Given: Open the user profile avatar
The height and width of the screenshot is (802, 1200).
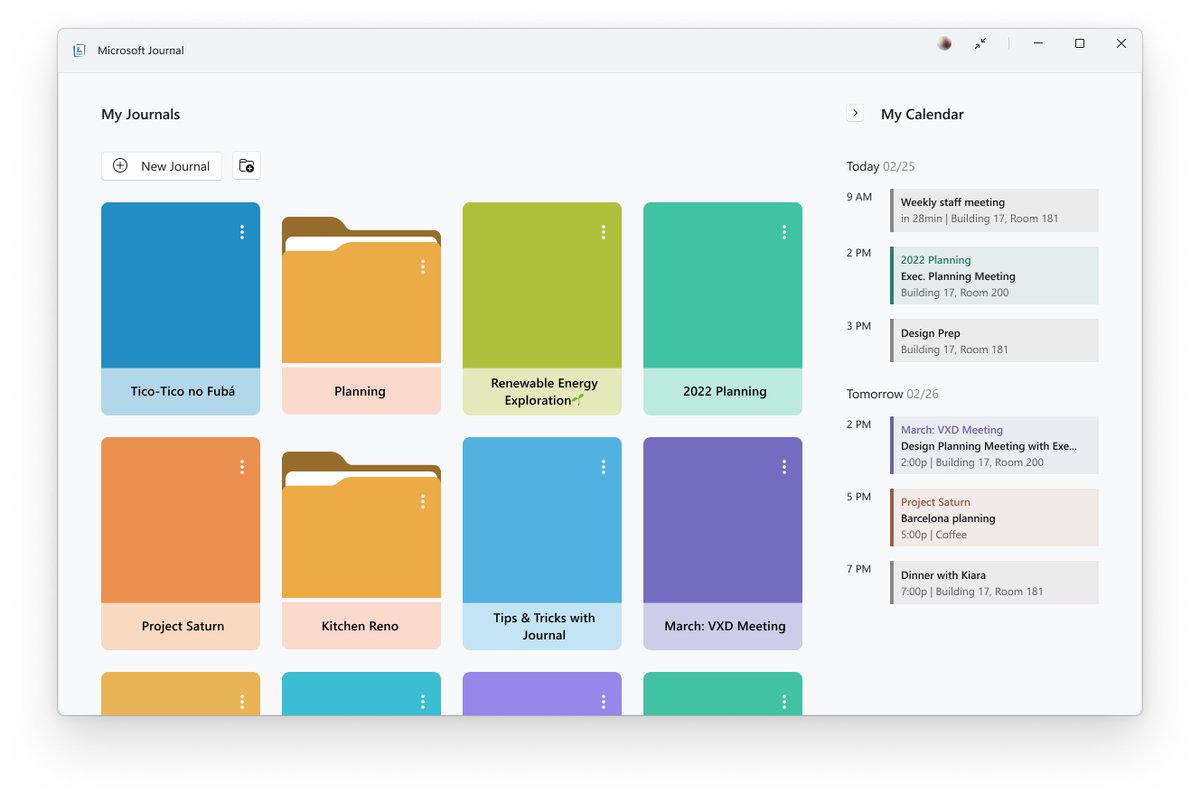Looking at the screenshot, I should point(944,44).
